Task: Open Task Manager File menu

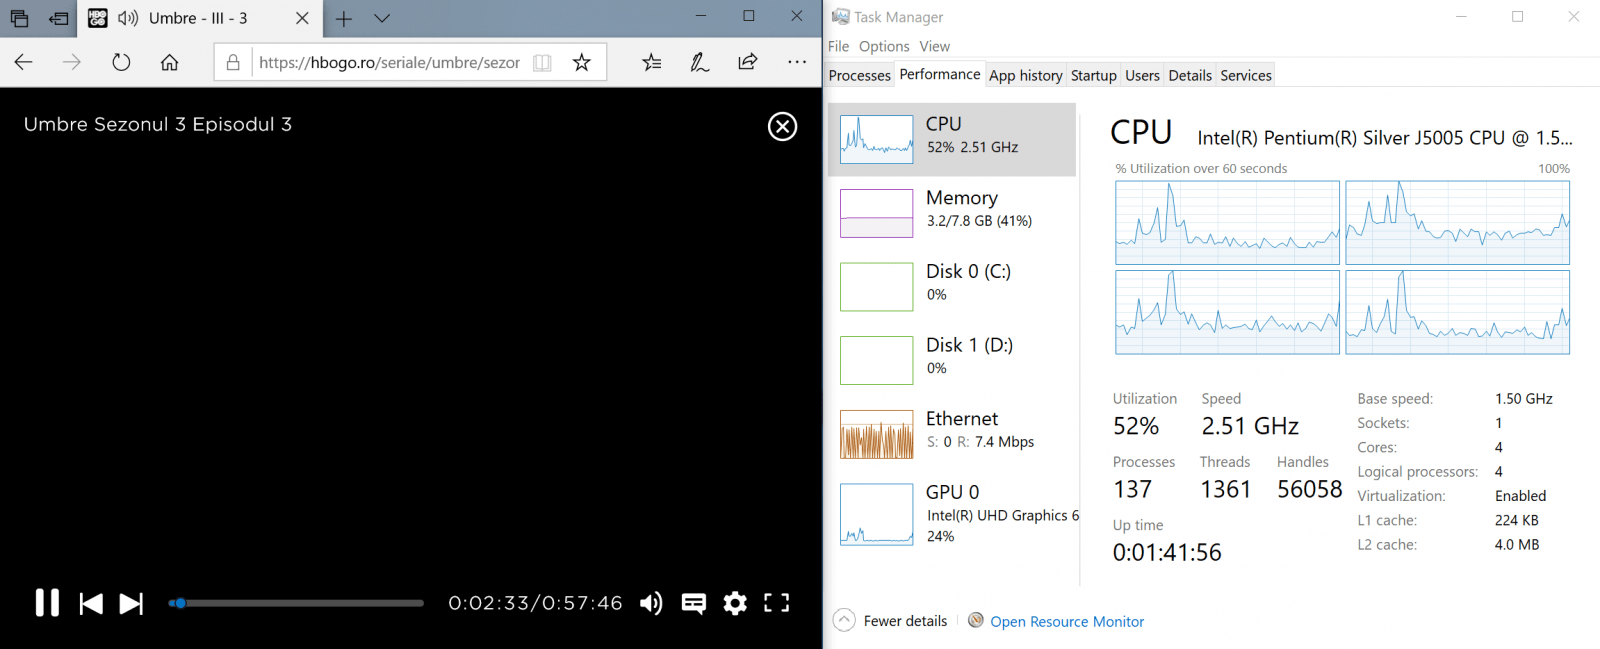Action: (838, 46)
